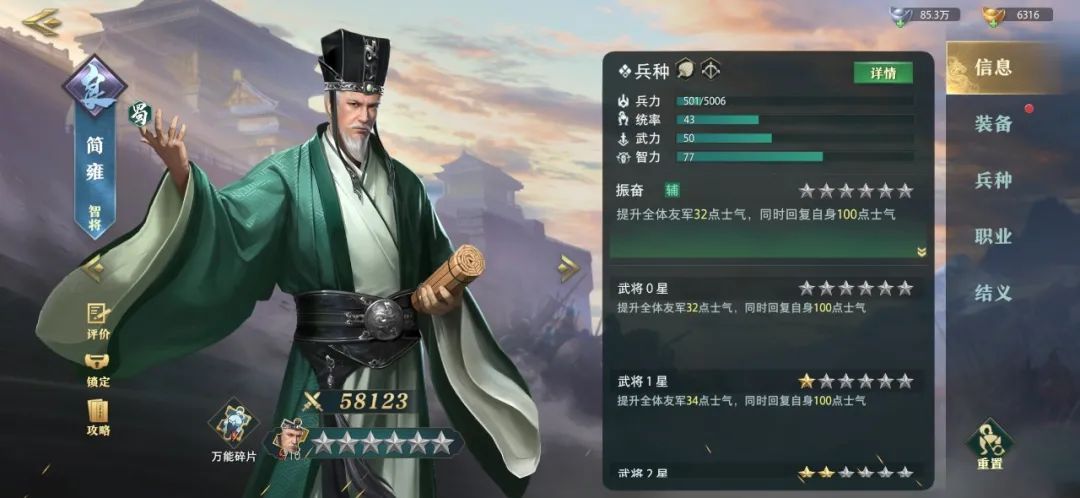The width and height of the screenshot is (1080, 498).
Task: Open the 职业 profession tab
Action: tap(993, 236)
